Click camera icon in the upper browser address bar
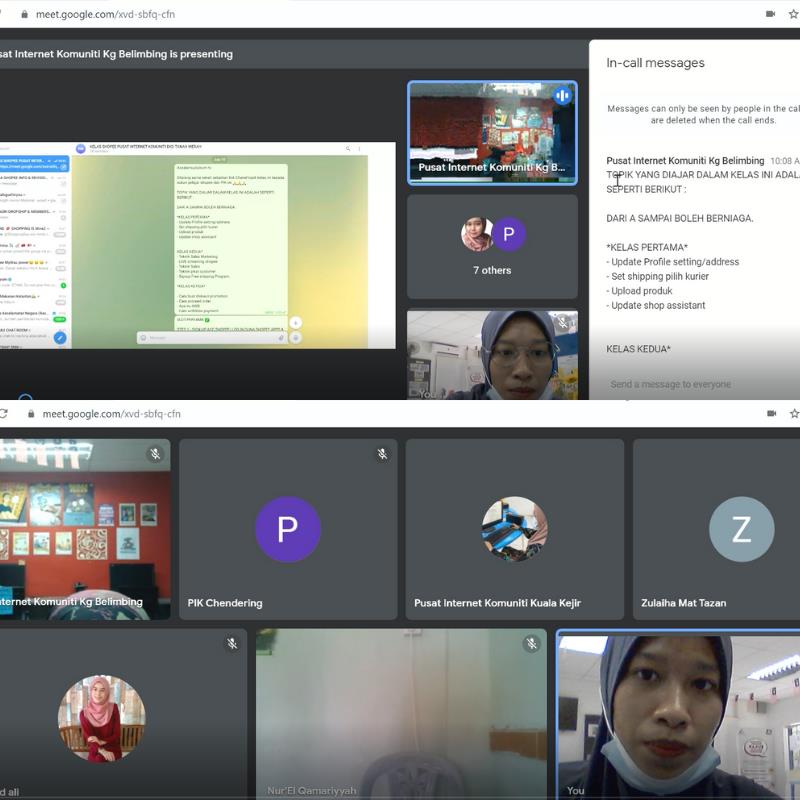800x800 pixels. tap(770, 14)
